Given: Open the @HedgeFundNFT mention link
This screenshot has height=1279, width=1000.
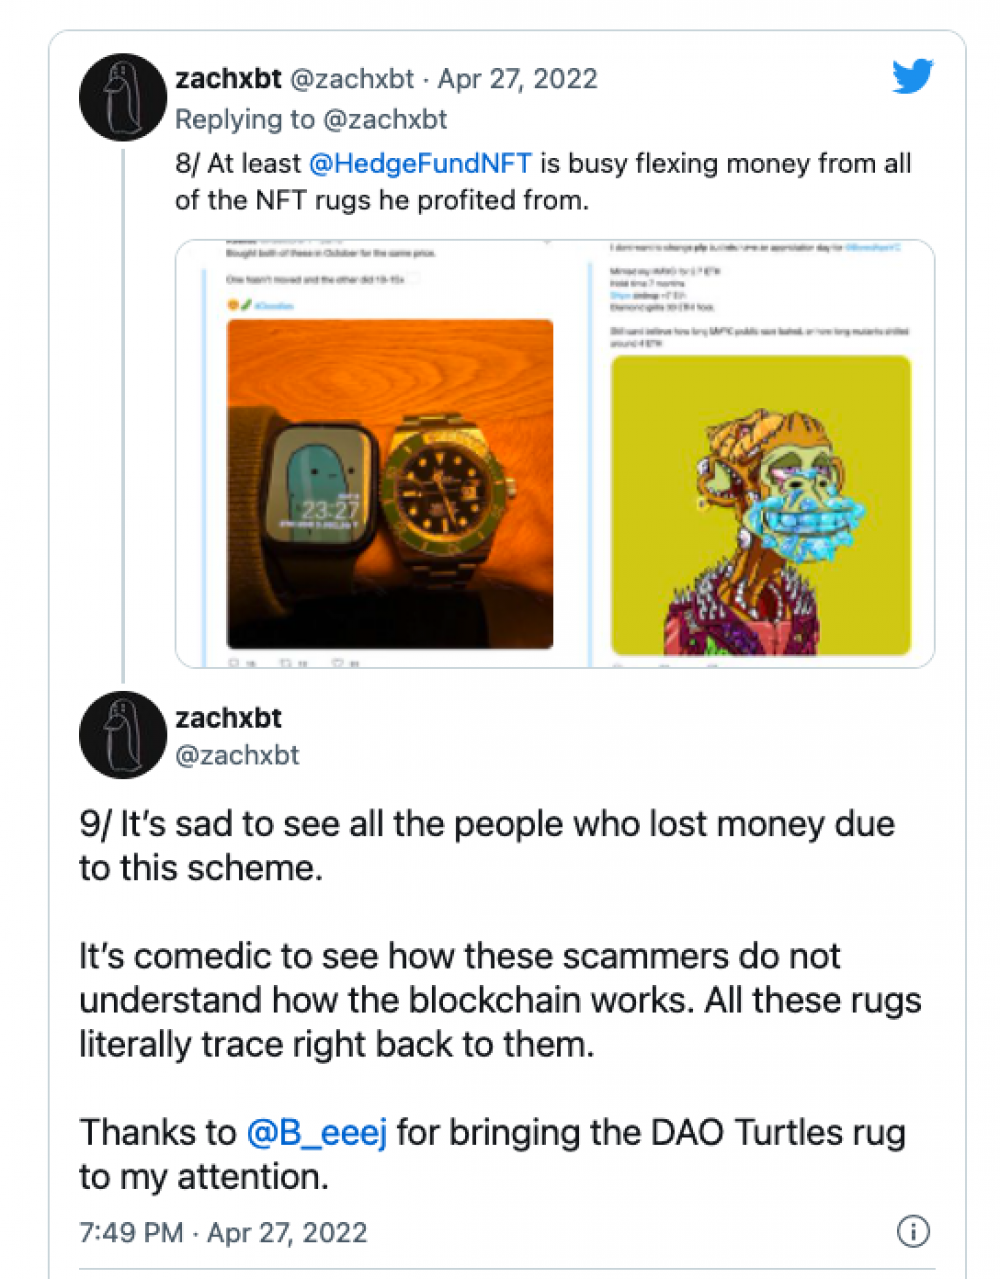Looking at the screenshot, I should point(420,163).
